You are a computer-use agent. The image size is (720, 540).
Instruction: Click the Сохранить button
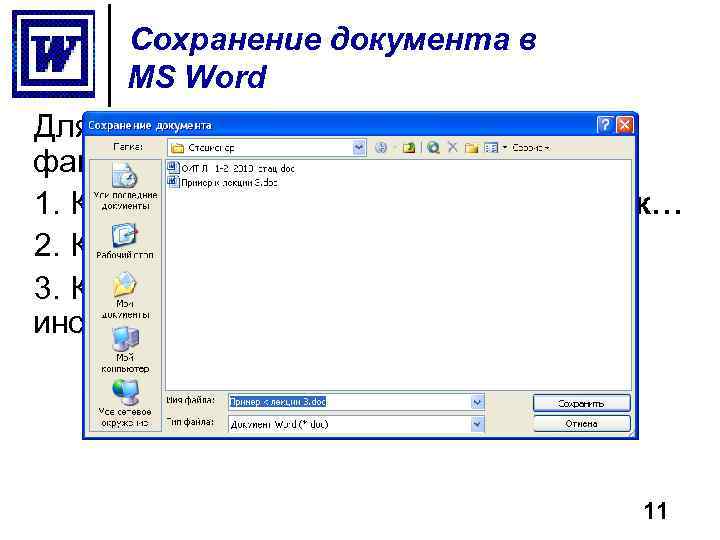[581, 403]
